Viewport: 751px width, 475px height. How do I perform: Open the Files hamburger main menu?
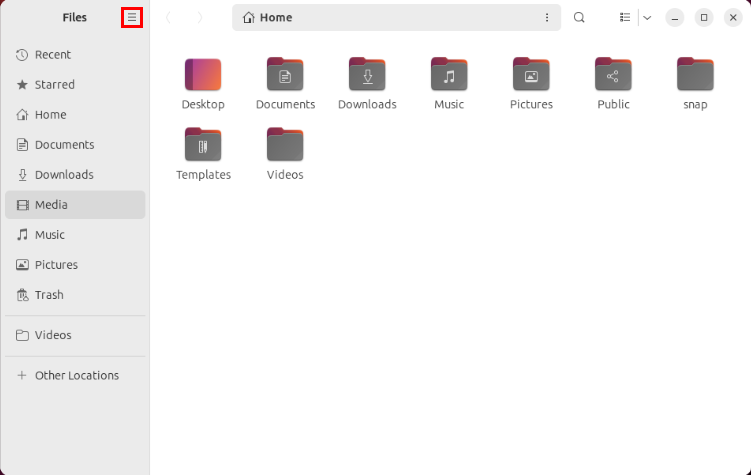coord(131,17)
